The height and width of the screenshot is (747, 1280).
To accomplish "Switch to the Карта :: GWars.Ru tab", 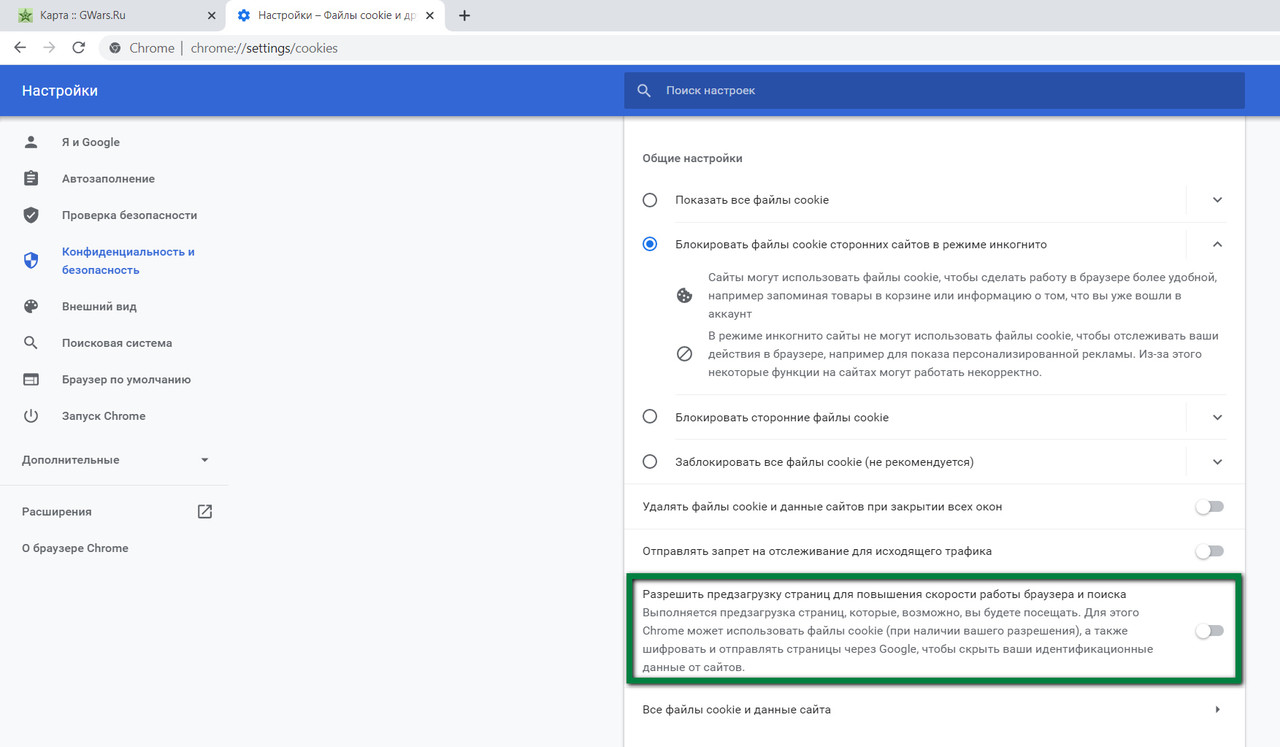I will pyautogui.click(x=112, y=15).
